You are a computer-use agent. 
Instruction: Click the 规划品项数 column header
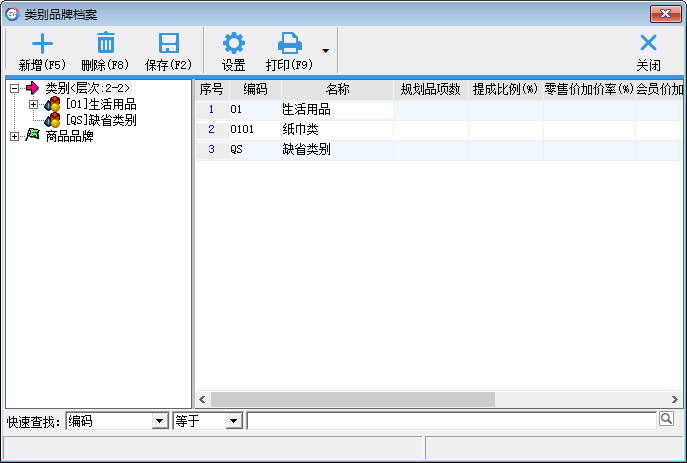coord(431,90)
